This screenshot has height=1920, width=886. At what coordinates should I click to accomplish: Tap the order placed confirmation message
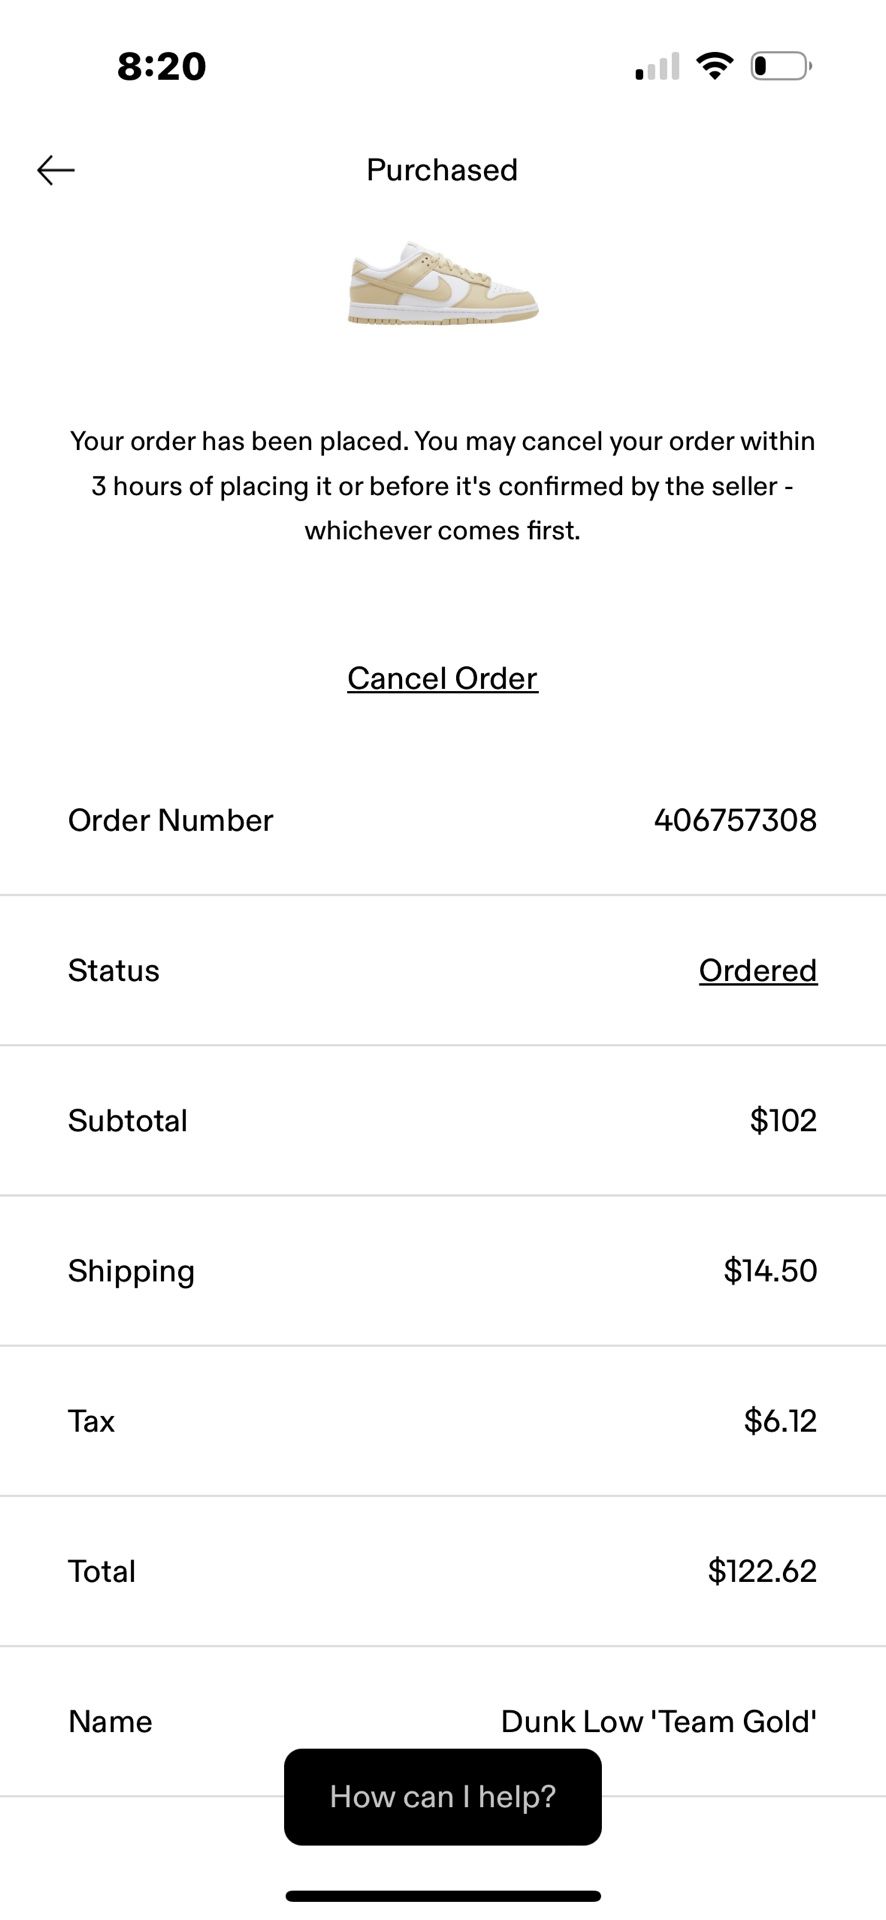tap(442, 486)
